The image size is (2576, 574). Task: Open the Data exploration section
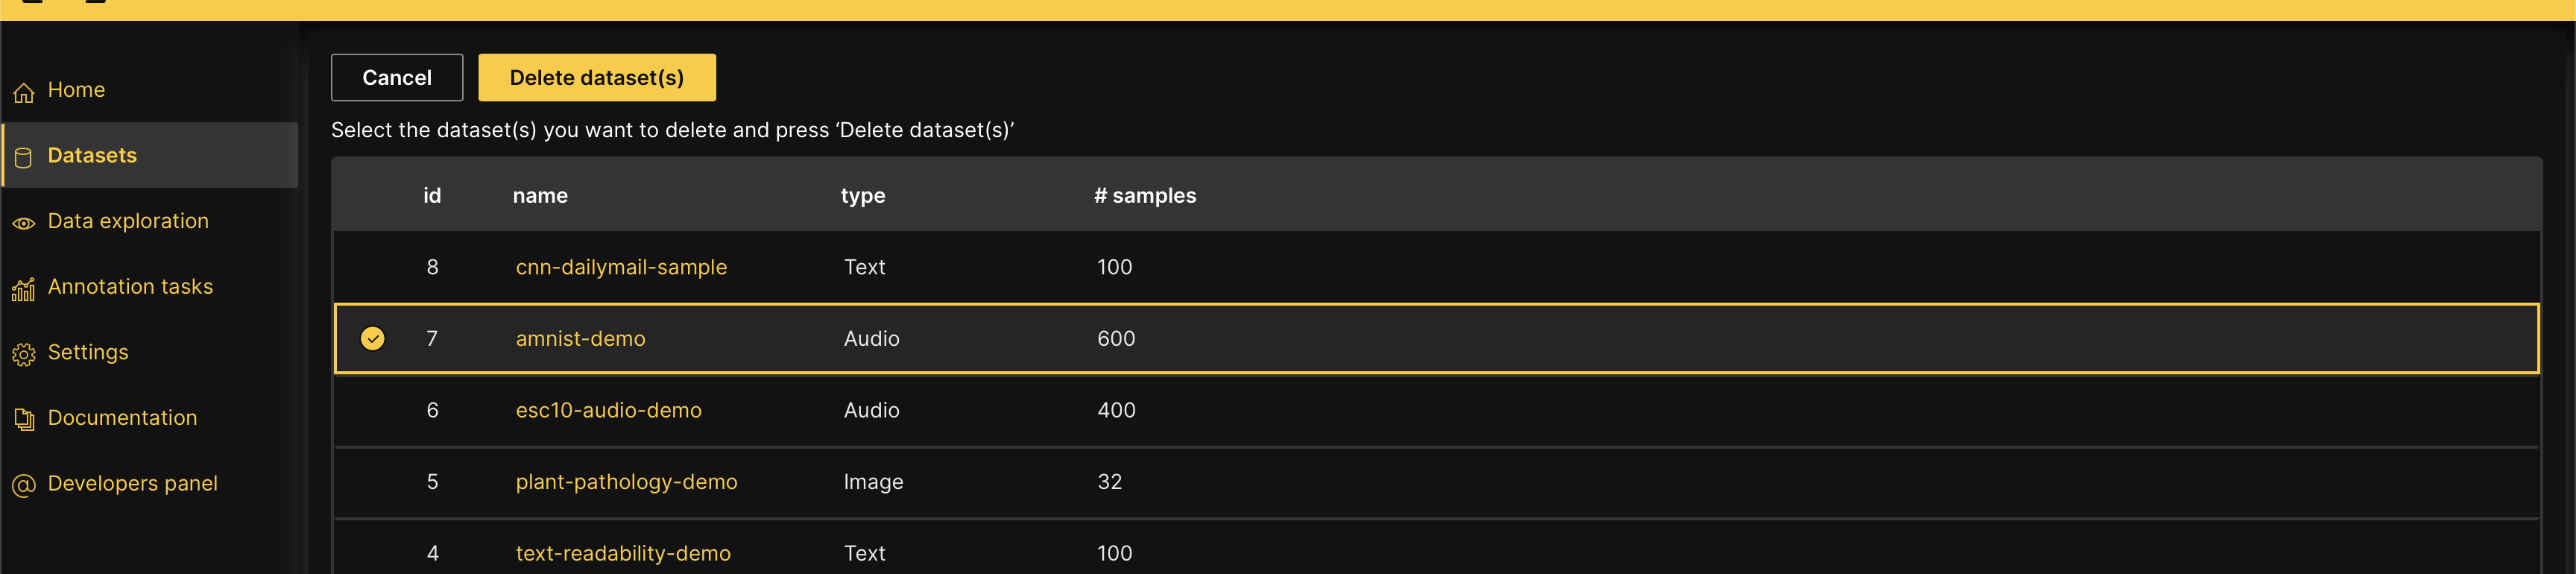coord(128,221)
